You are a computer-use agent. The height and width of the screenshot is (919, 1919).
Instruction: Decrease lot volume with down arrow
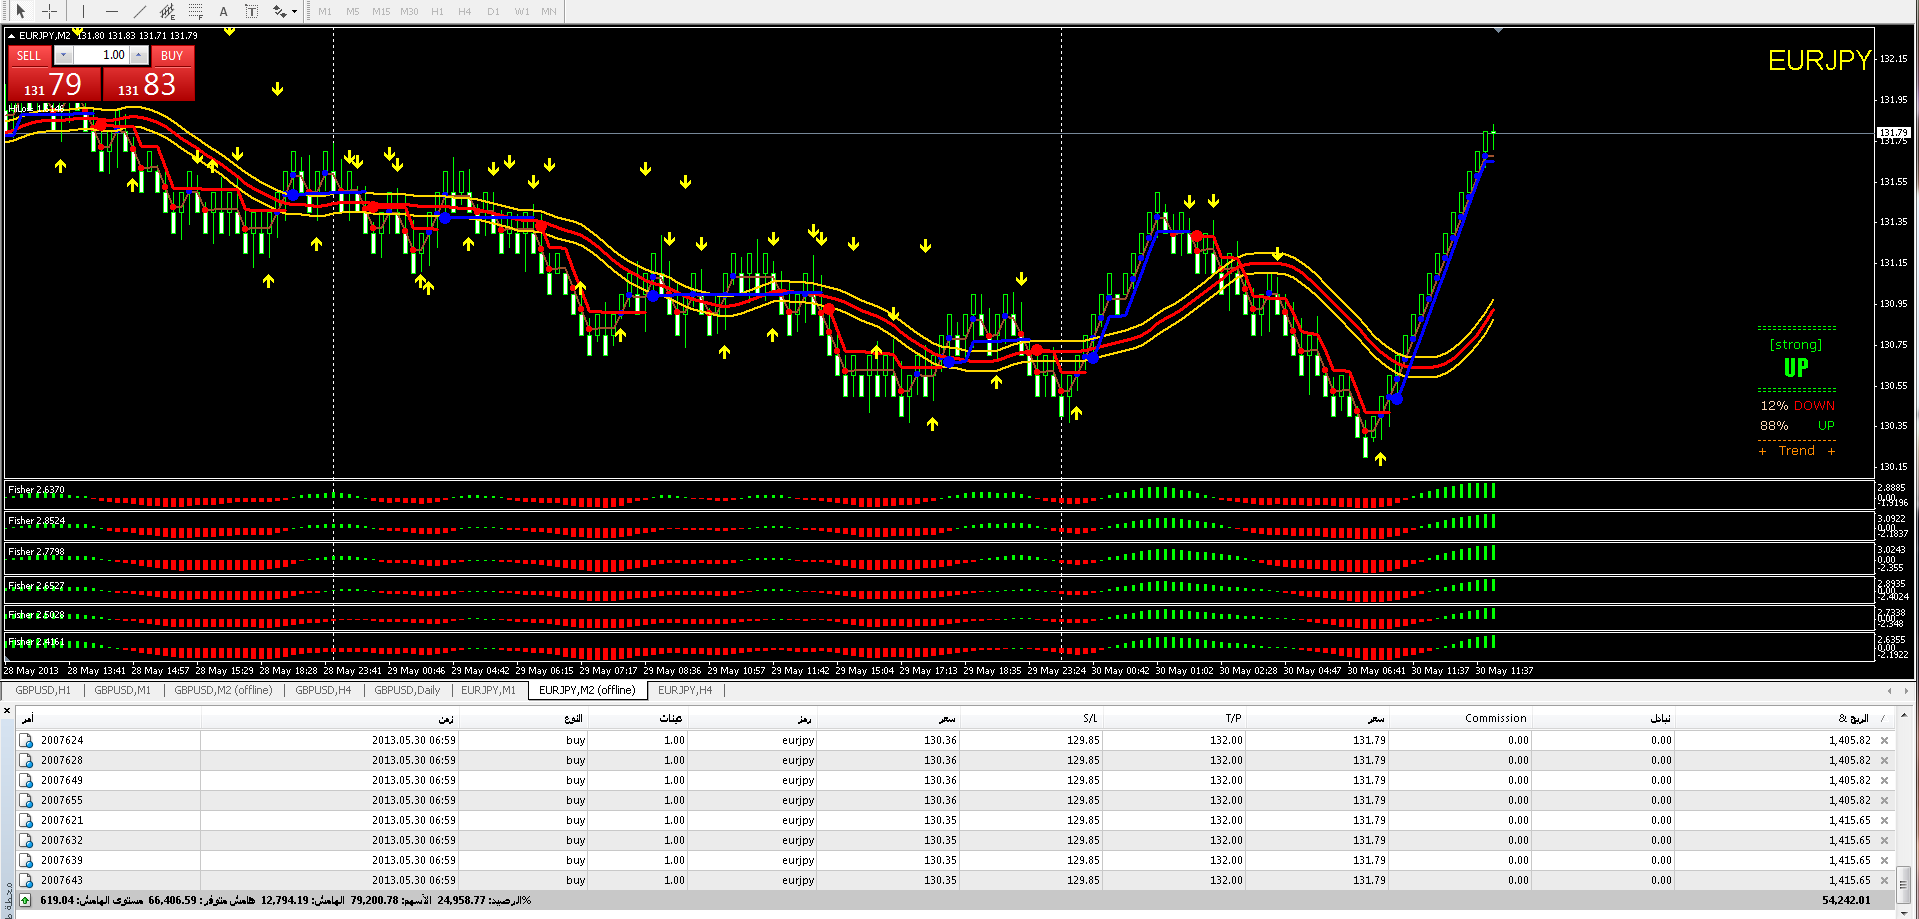(x=64, y=56)
